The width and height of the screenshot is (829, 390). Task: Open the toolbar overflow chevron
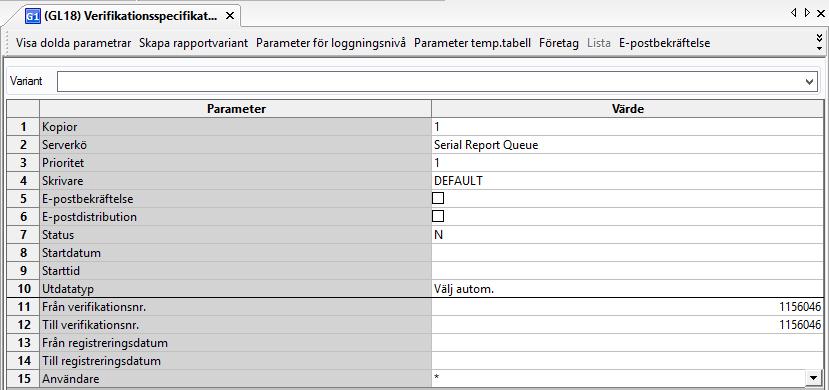point(819,43)
